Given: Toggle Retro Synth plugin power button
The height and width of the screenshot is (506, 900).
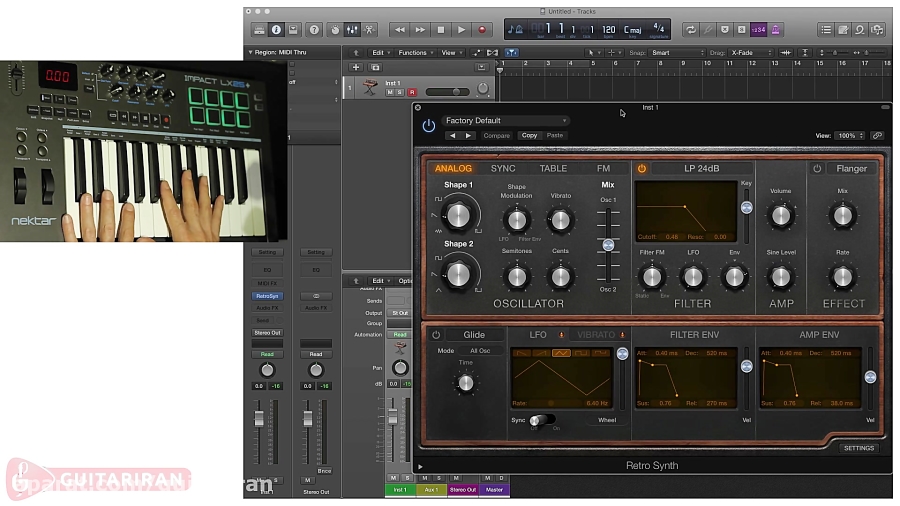Looking at the screenshot, I should pyautogui.click(x=429, y=126).
